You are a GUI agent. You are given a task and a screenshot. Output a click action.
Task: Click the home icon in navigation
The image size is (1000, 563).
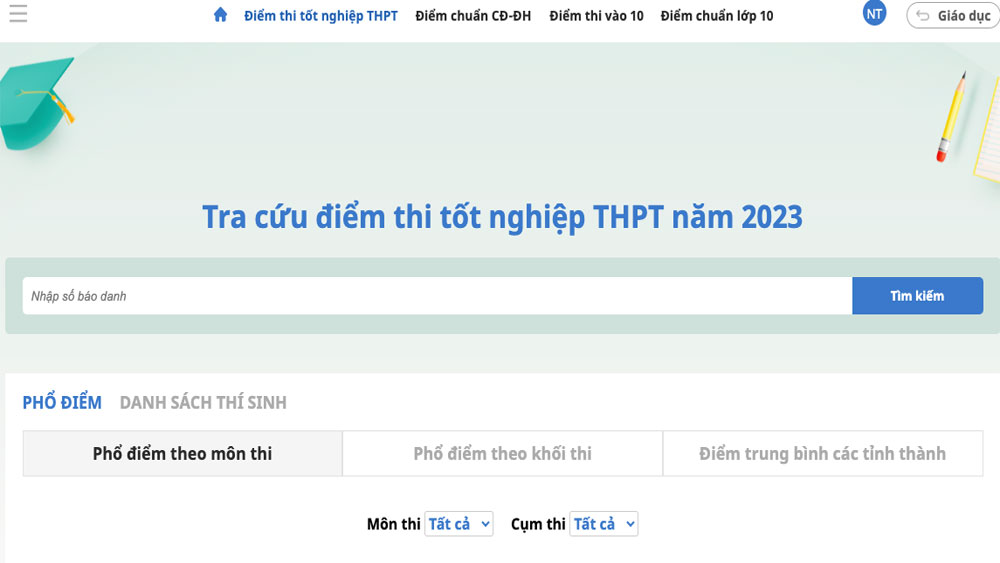click(221, 15)
